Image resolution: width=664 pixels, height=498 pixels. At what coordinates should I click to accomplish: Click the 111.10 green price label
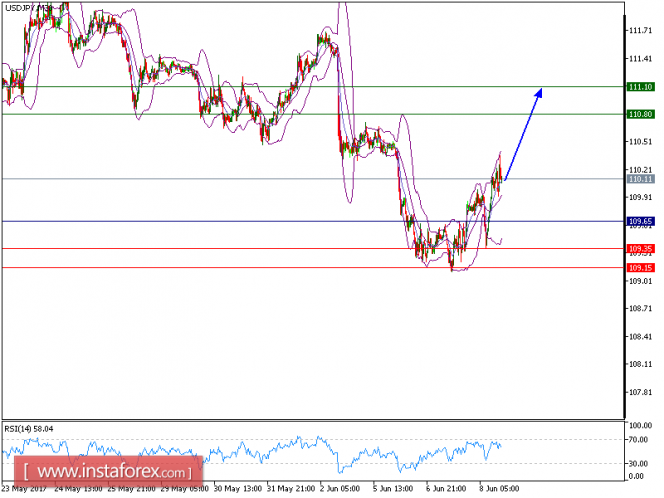[641, 87]
